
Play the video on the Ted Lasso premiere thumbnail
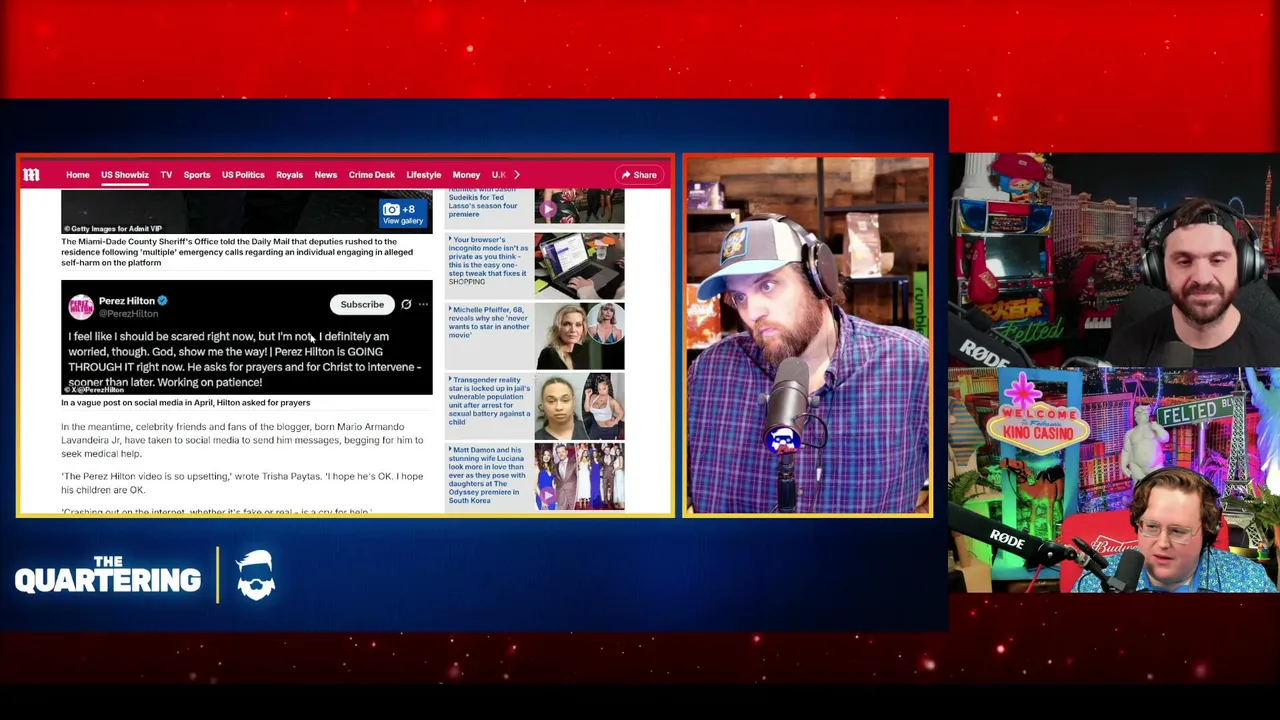546,210
